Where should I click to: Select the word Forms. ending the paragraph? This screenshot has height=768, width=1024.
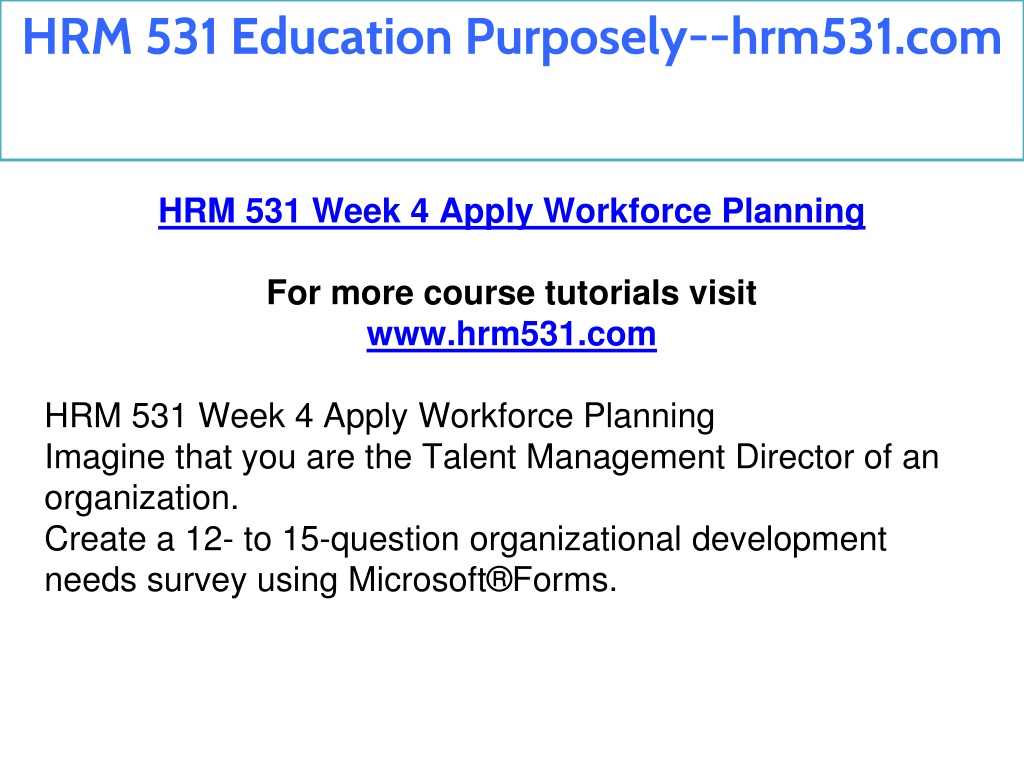pyautogui.click(x=565, y=580)
